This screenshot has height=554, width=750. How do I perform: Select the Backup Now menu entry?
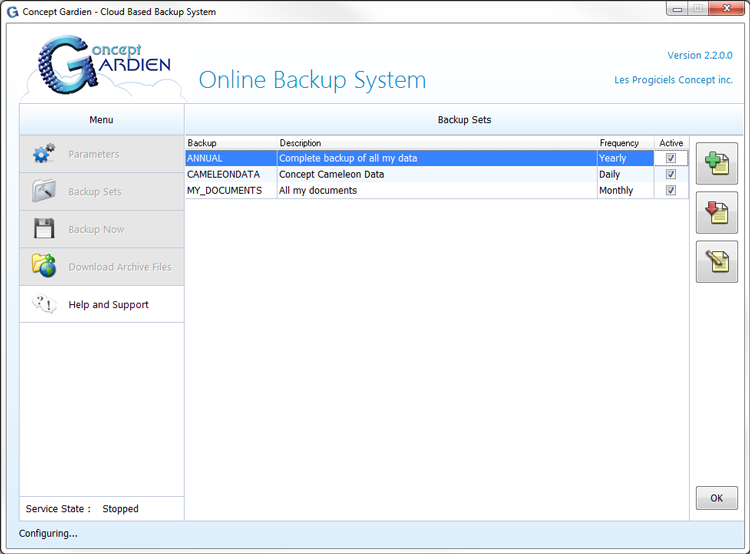click(96, 230)
